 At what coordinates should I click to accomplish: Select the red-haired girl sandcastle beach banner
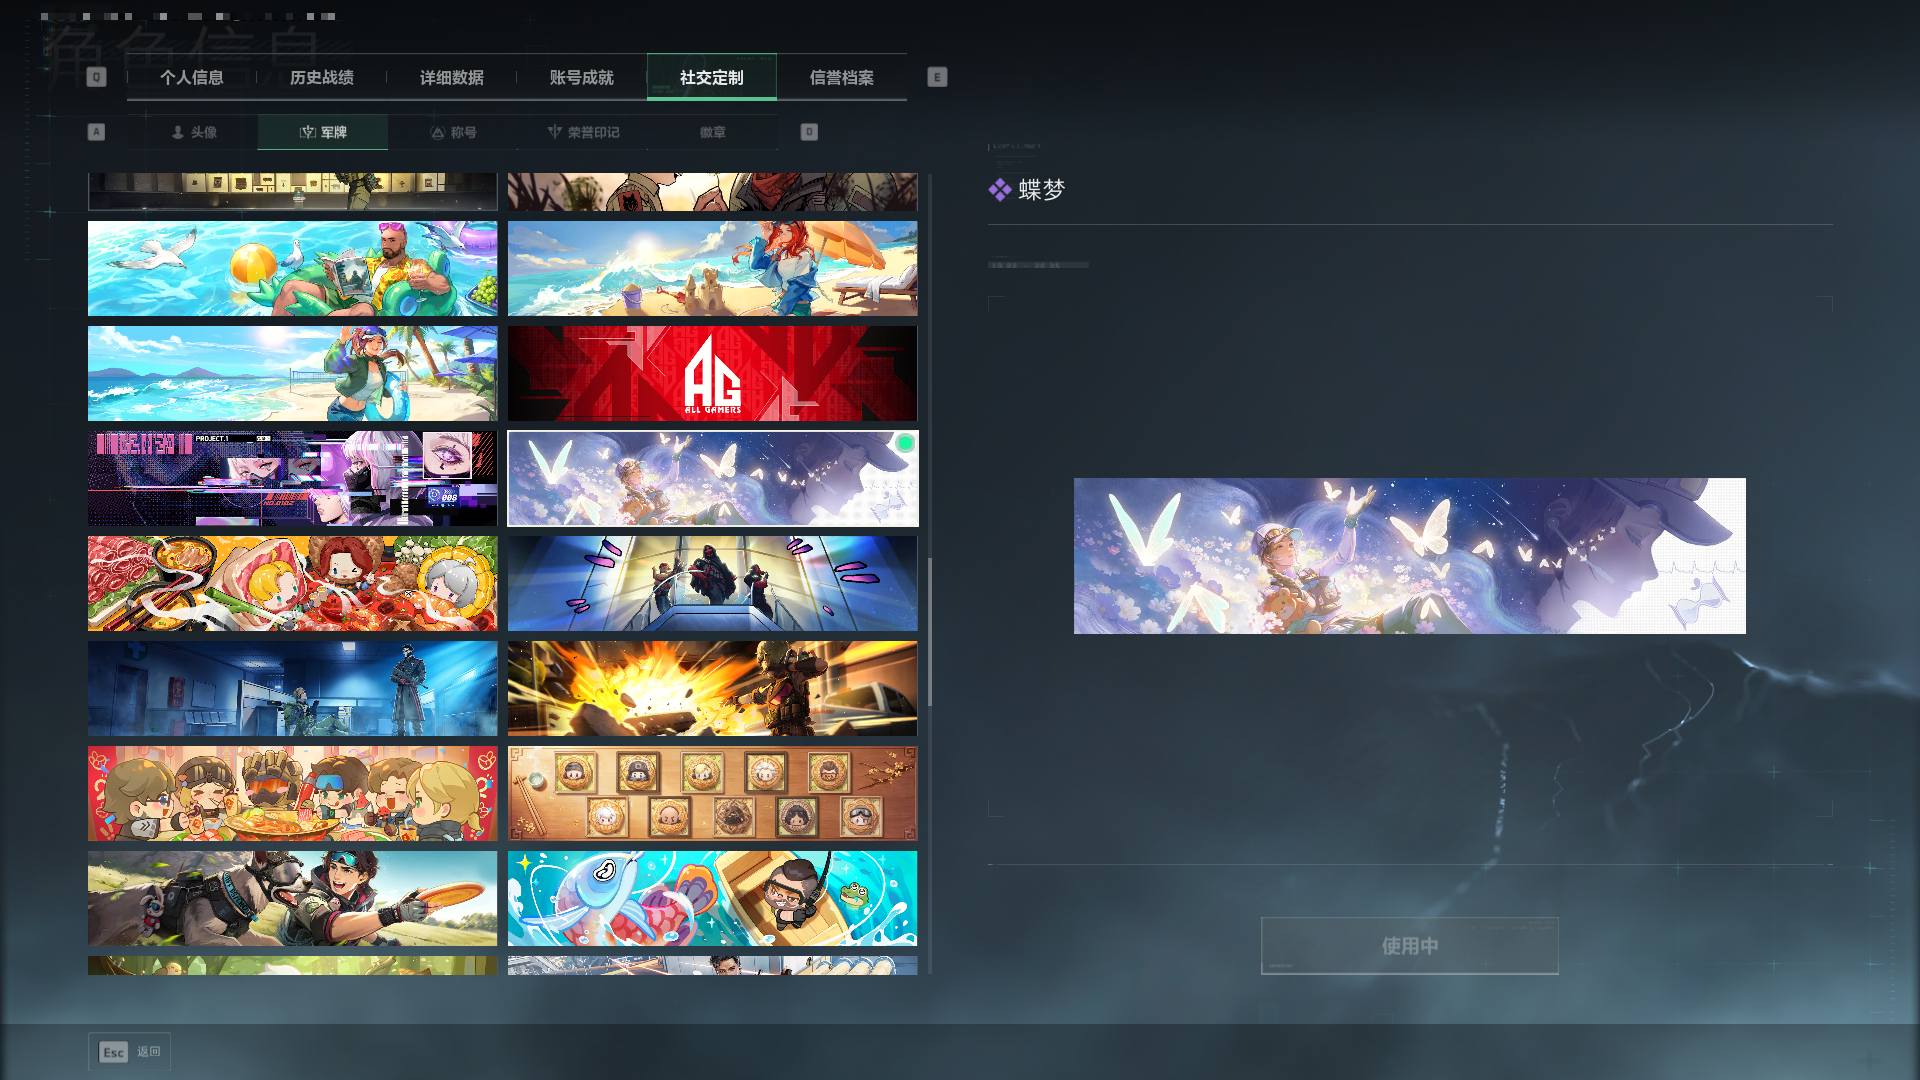pos(712,269)
